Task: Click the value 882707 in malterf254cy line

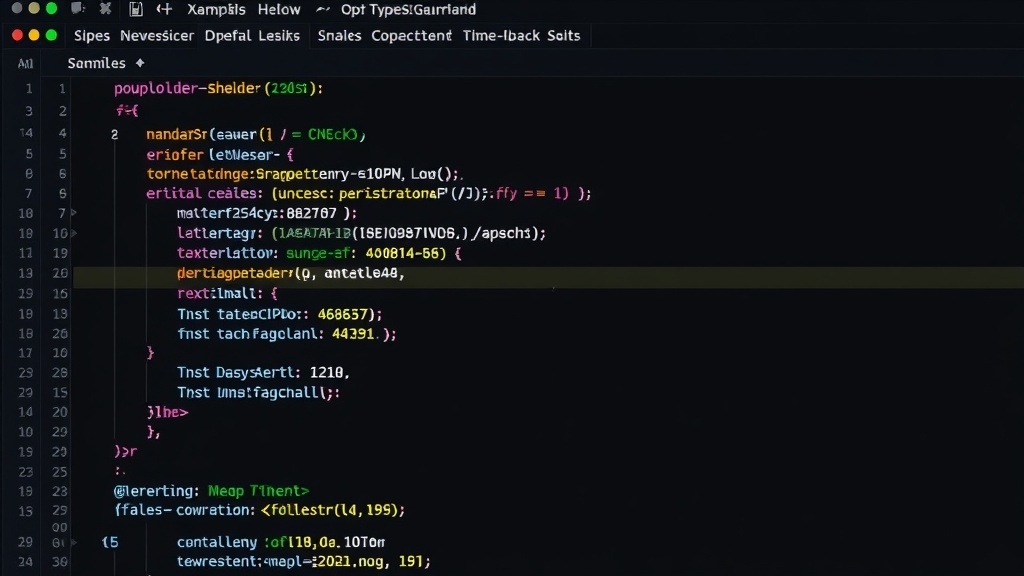Action: coord(313,213)
